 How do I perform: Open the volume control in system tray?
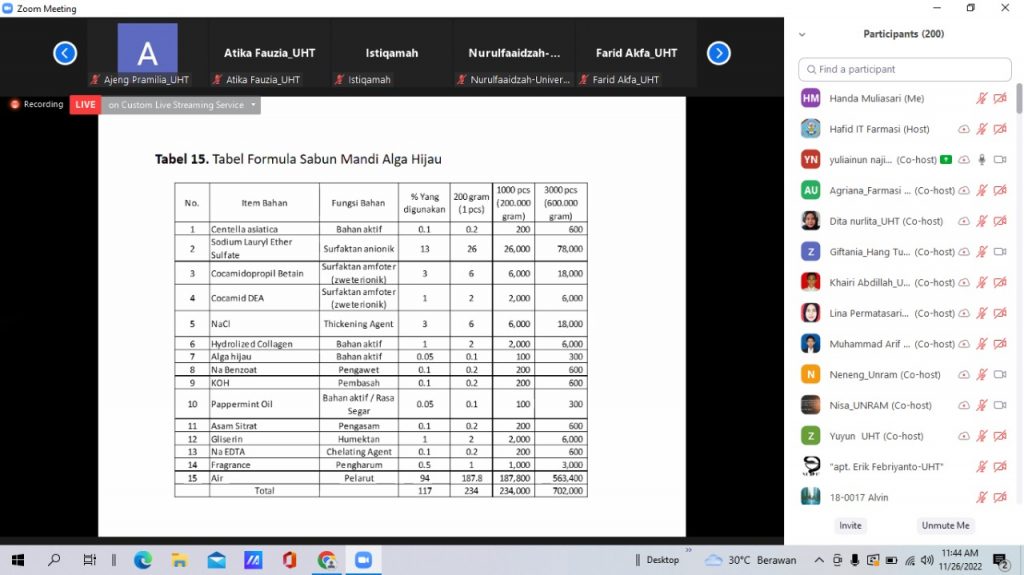pos(927,560)
